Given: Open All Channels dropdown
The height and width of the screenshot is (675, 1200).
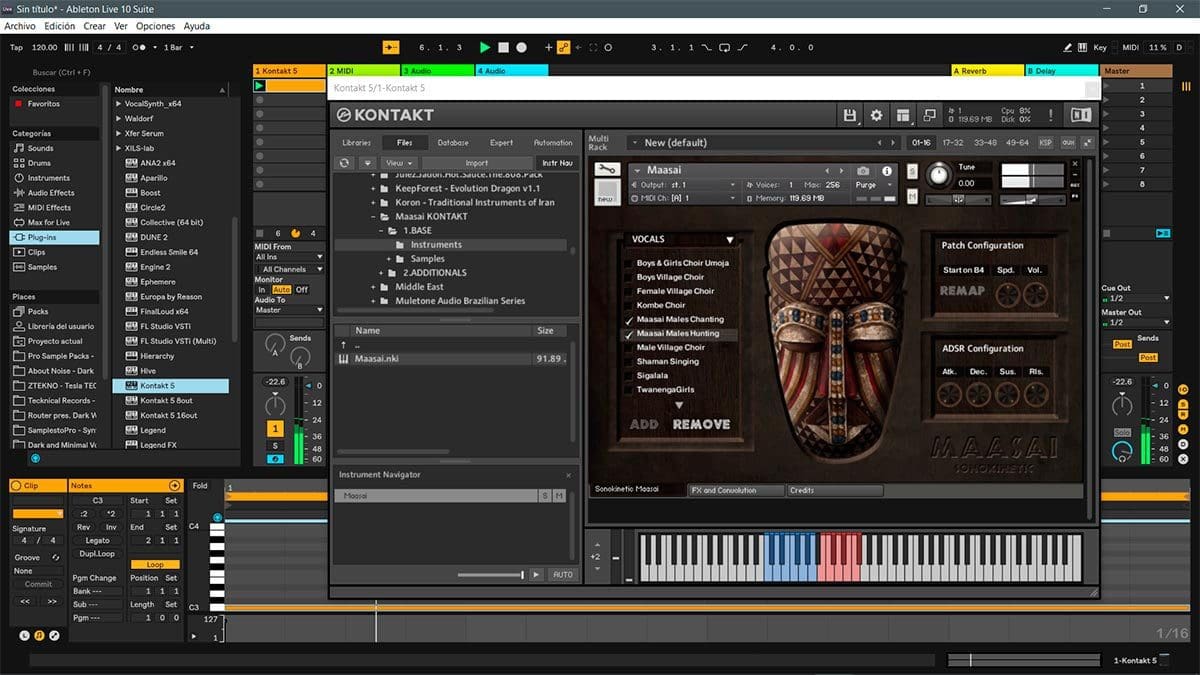Looking at the screenshot, I should 289,269.
